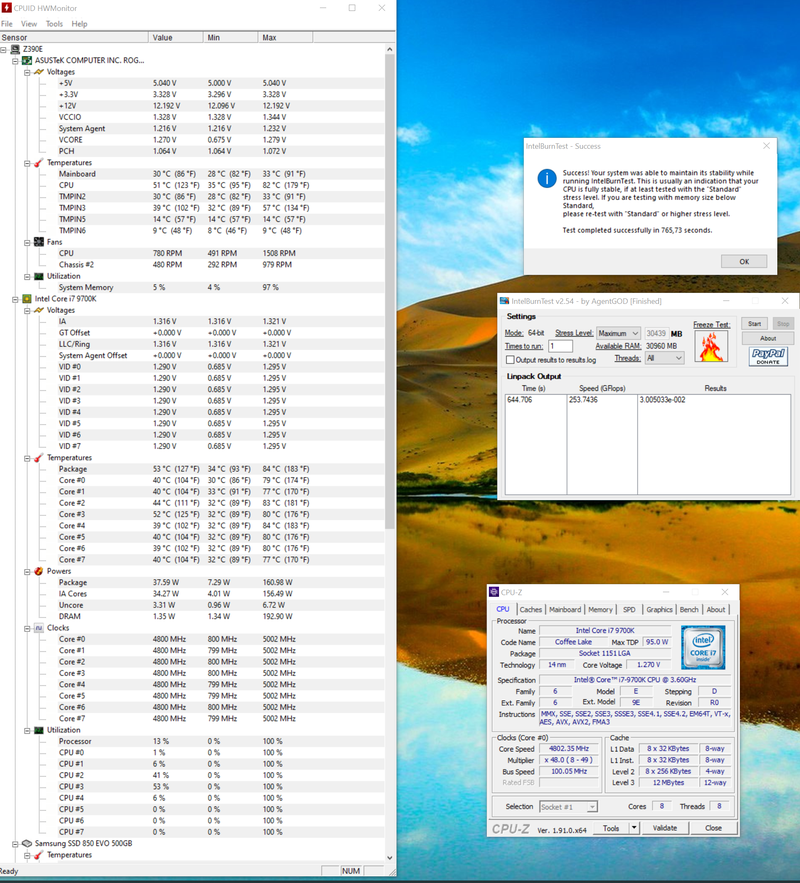This screenshot has height=883, width=800.
Task: Collapse the motherboard Temperatures group
Action: coord(27,163)
